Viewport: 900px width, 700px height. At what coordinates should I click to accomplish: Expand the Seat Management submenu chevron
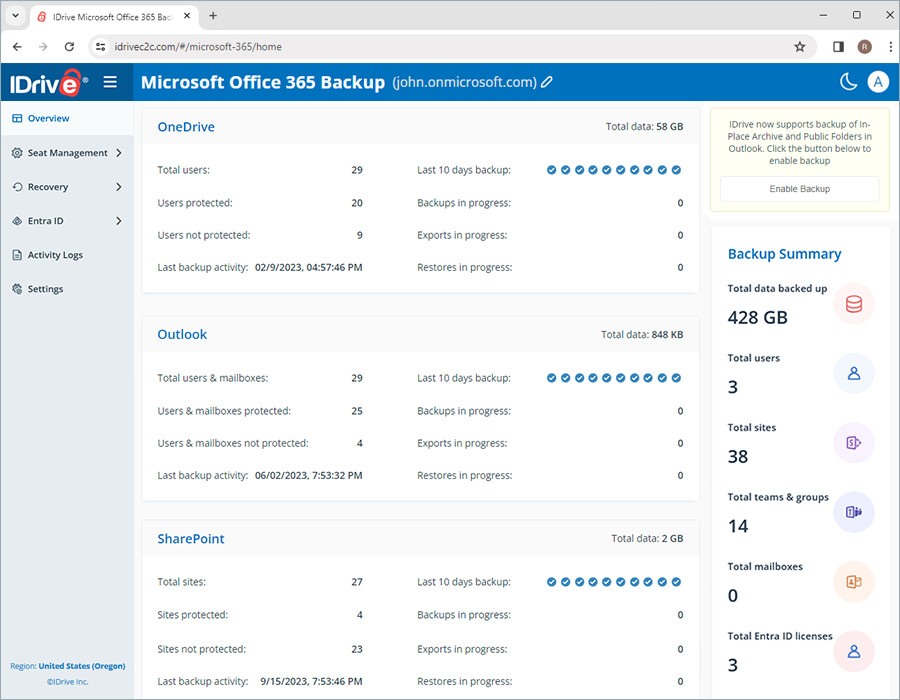(x=119, y=153)
